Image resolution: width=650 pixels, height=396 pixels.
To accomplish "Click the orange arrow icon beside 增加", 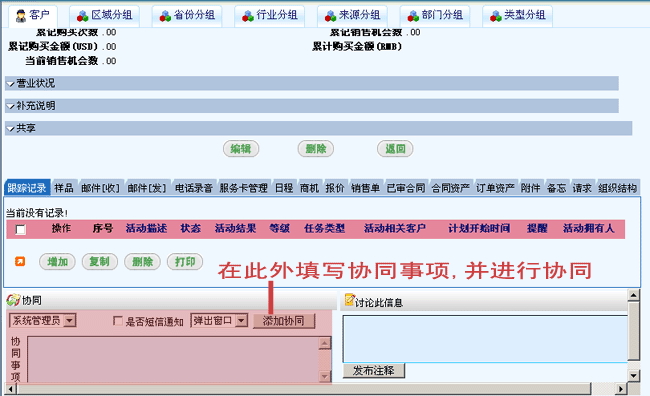I will click(x=20, y=261).
